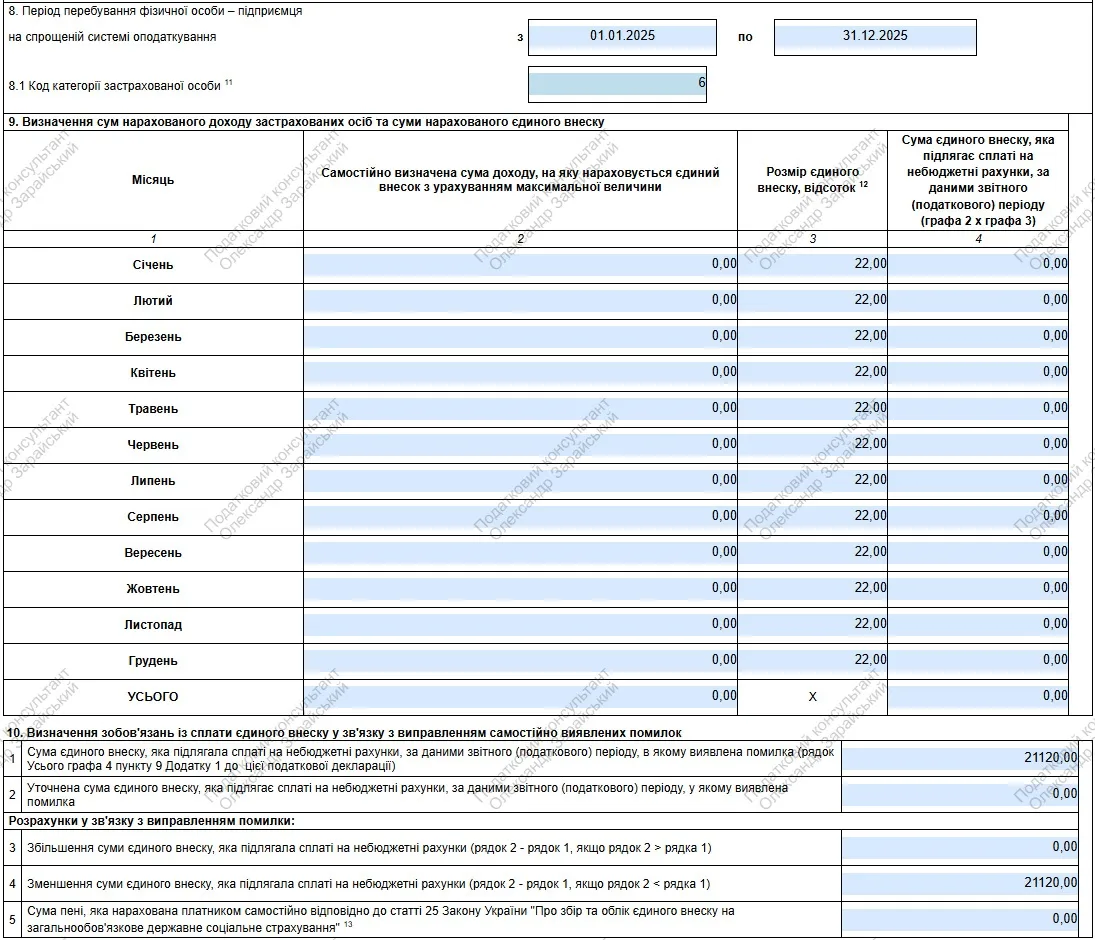
Task: Select the contribution rate field for Лютий
Action: click(812, 301)
